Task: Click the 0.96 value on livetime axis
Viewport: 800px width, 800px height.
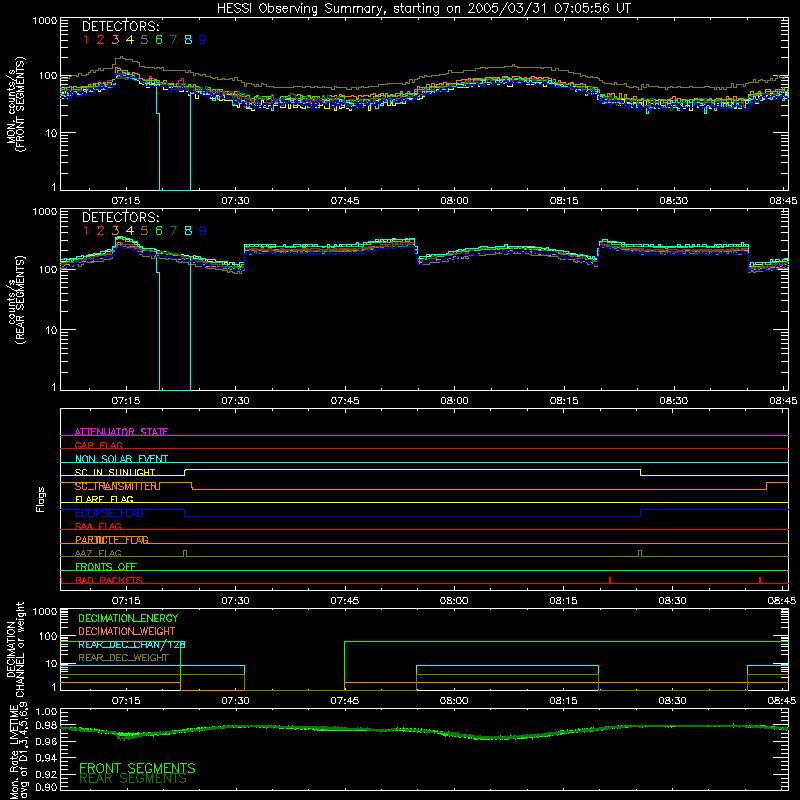Action: pos(46,741)
